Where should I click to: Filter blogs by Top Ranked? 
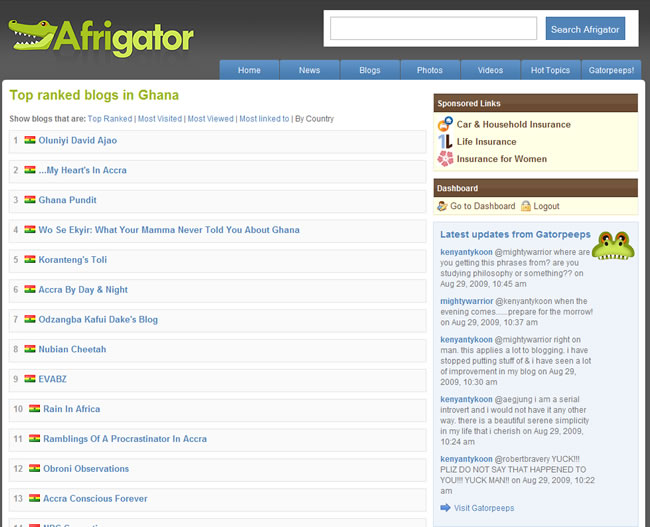[110, 119]
